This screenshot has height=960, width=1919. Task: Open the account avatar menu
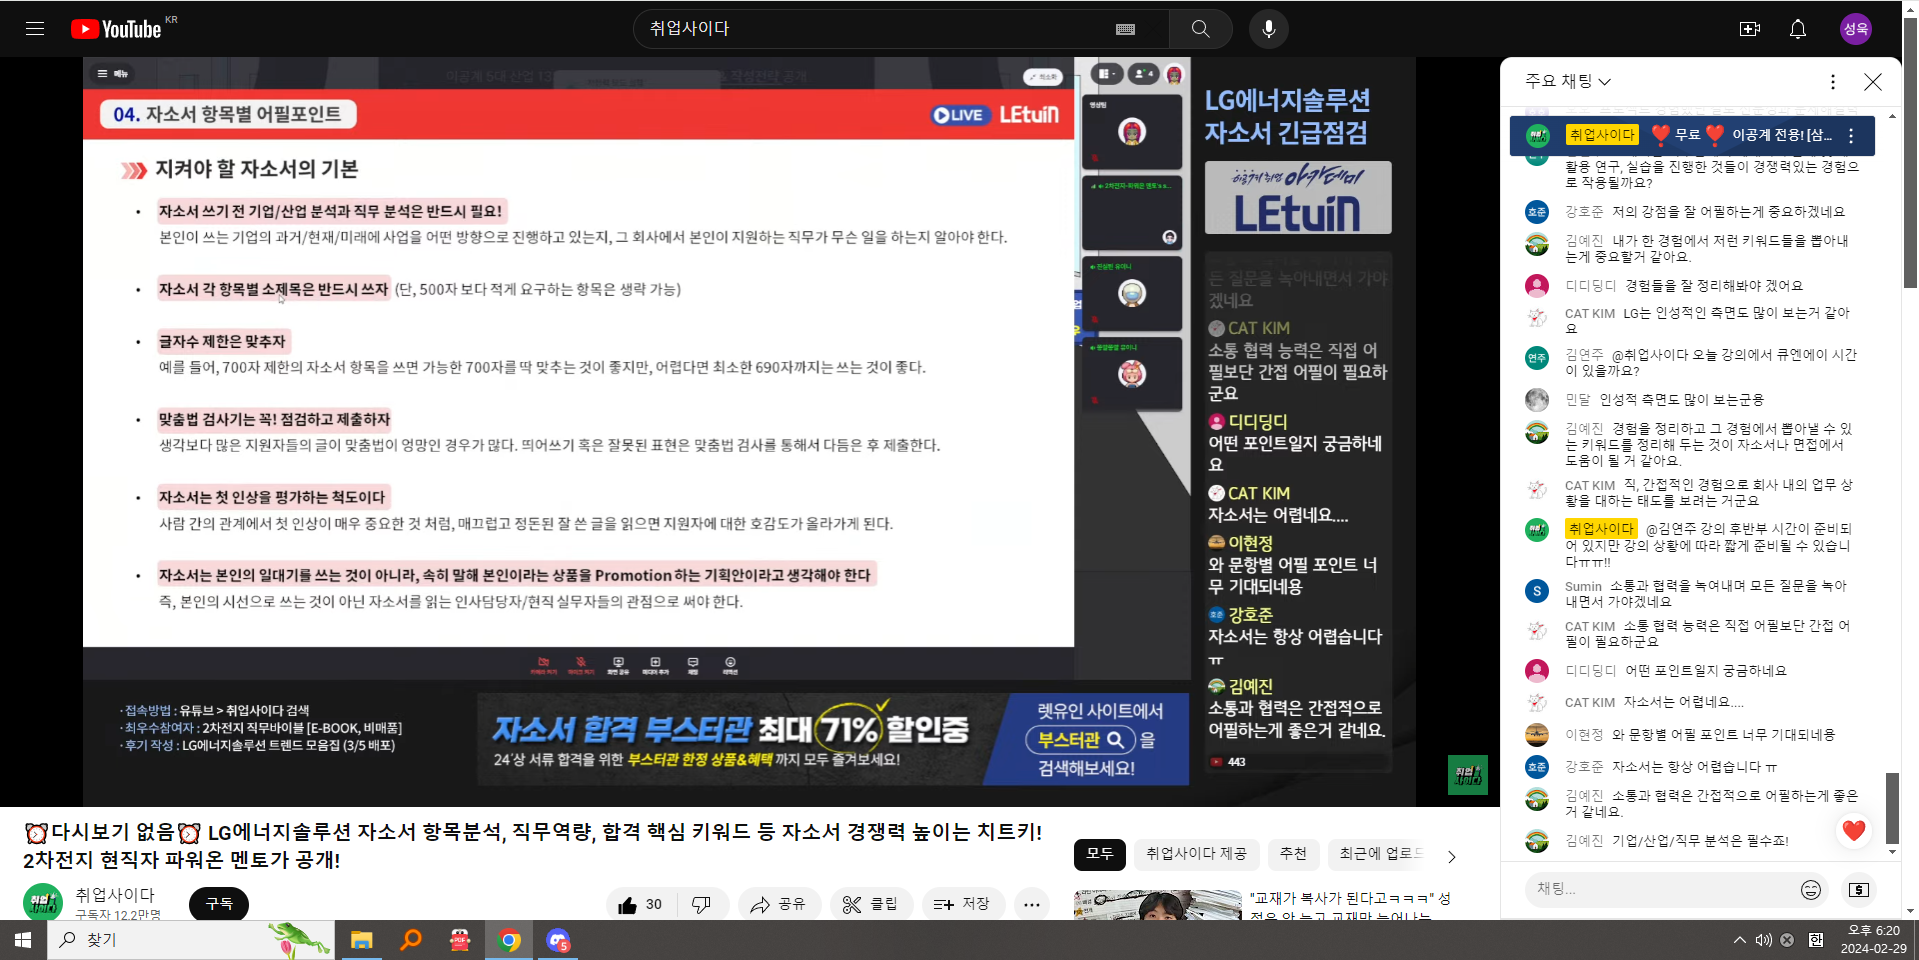pos(1856,29)
